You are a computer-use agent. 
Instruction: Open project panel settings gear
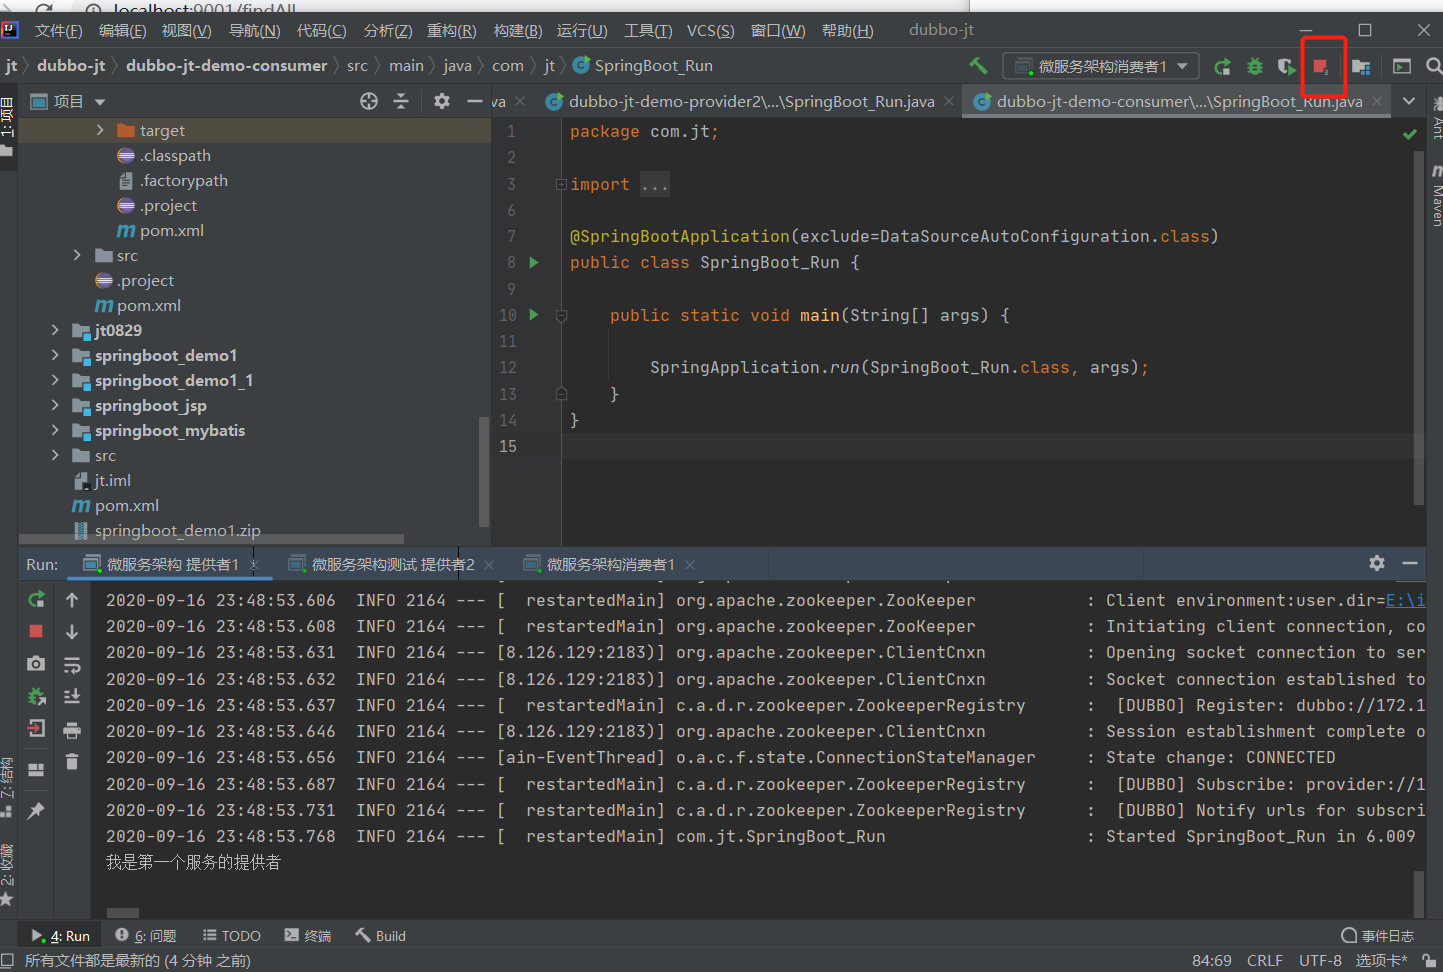(442, 101)
